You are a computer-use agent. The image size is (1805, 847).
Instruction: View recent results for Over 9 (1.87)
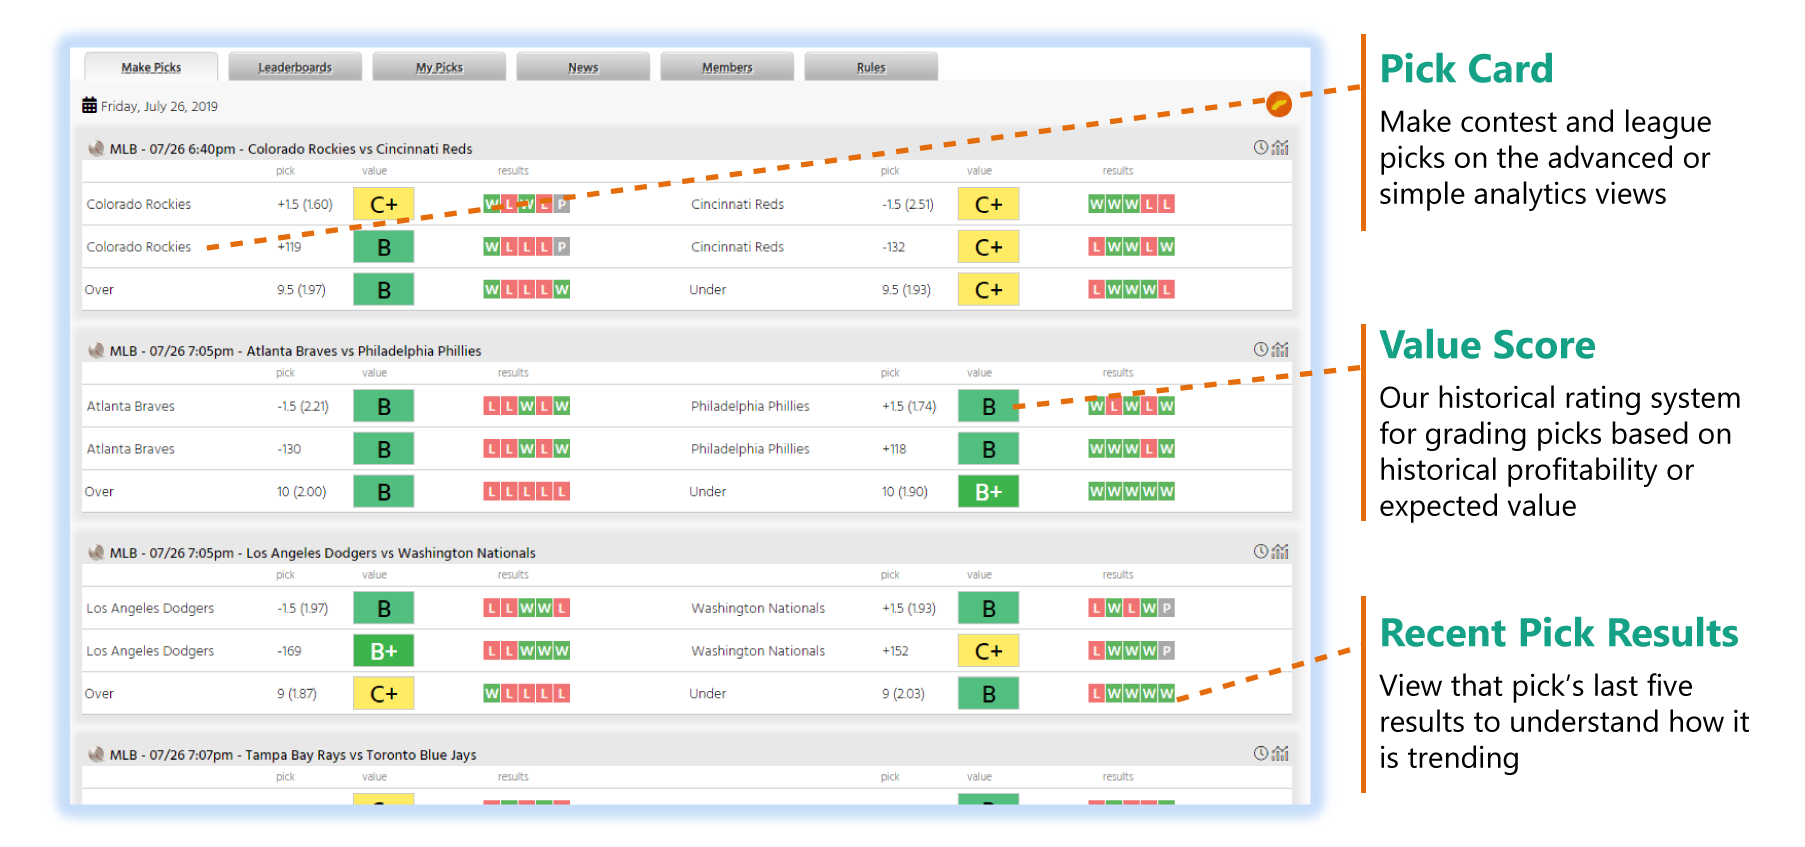tap(527, 694)
